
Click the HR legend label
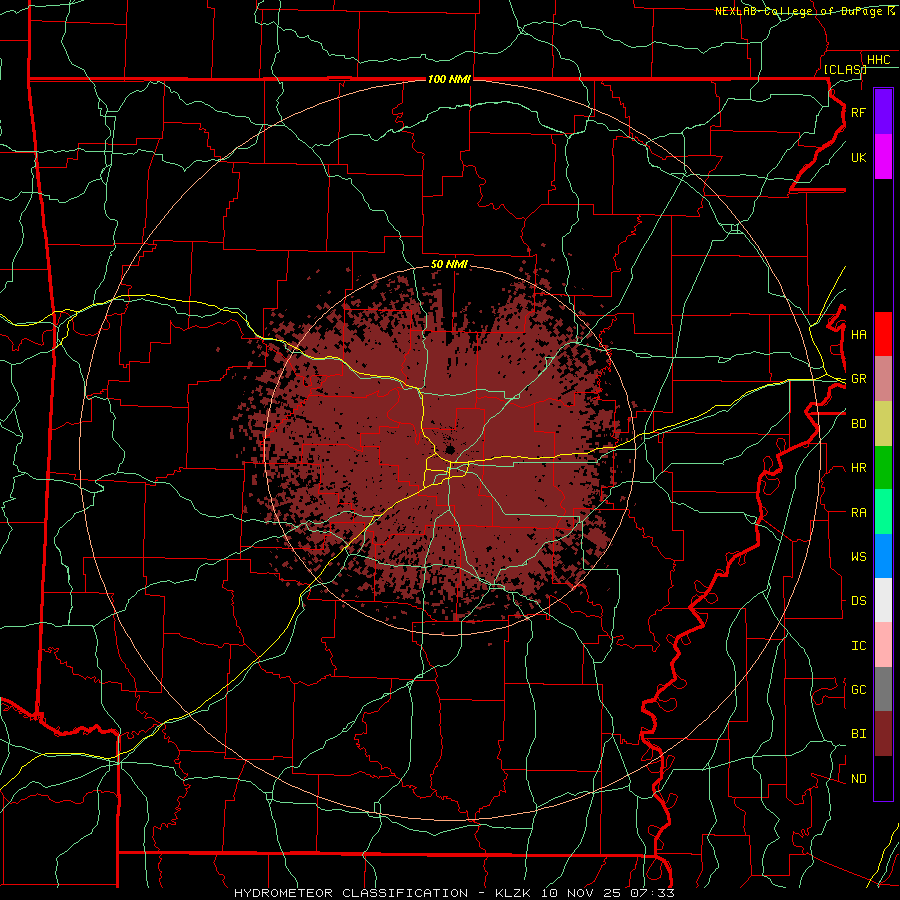(x=859, y=468)
